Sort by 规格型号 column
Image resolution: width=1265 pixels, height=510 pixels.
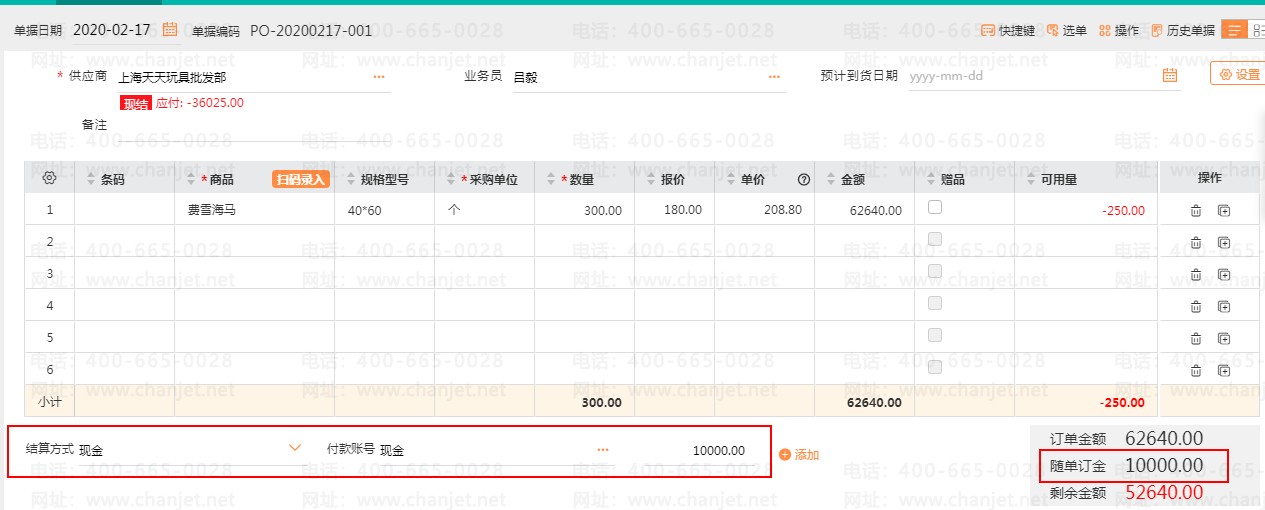pyautogui.click(x=351, y=180)
